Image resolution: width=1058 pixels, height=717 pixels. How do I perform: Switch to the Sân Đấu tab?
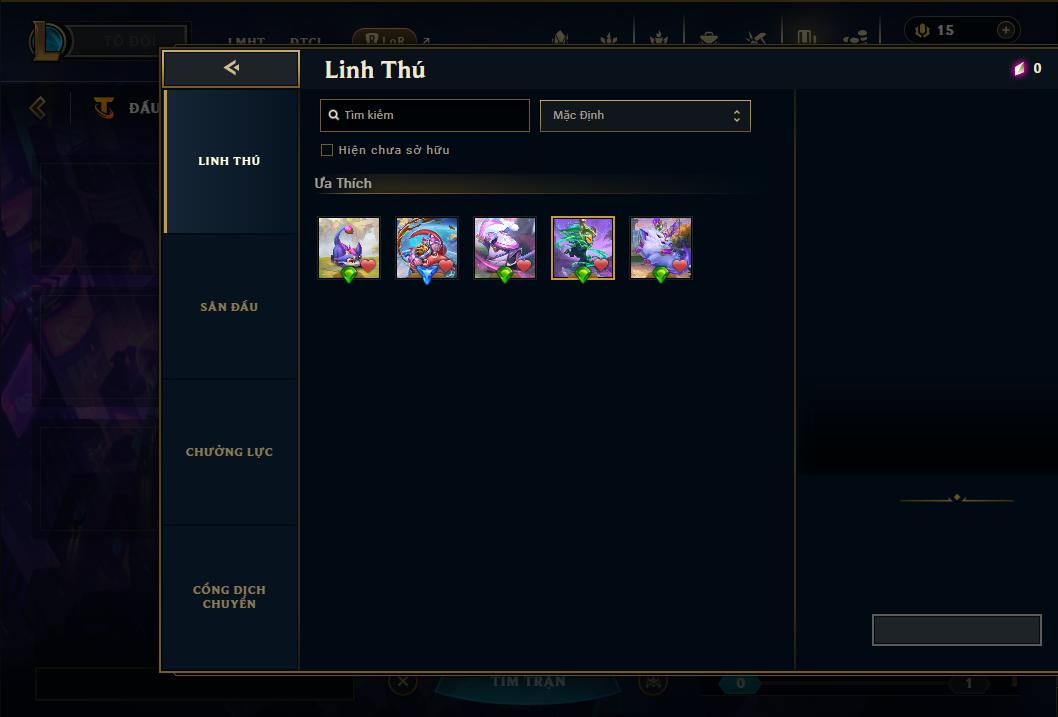230,307
